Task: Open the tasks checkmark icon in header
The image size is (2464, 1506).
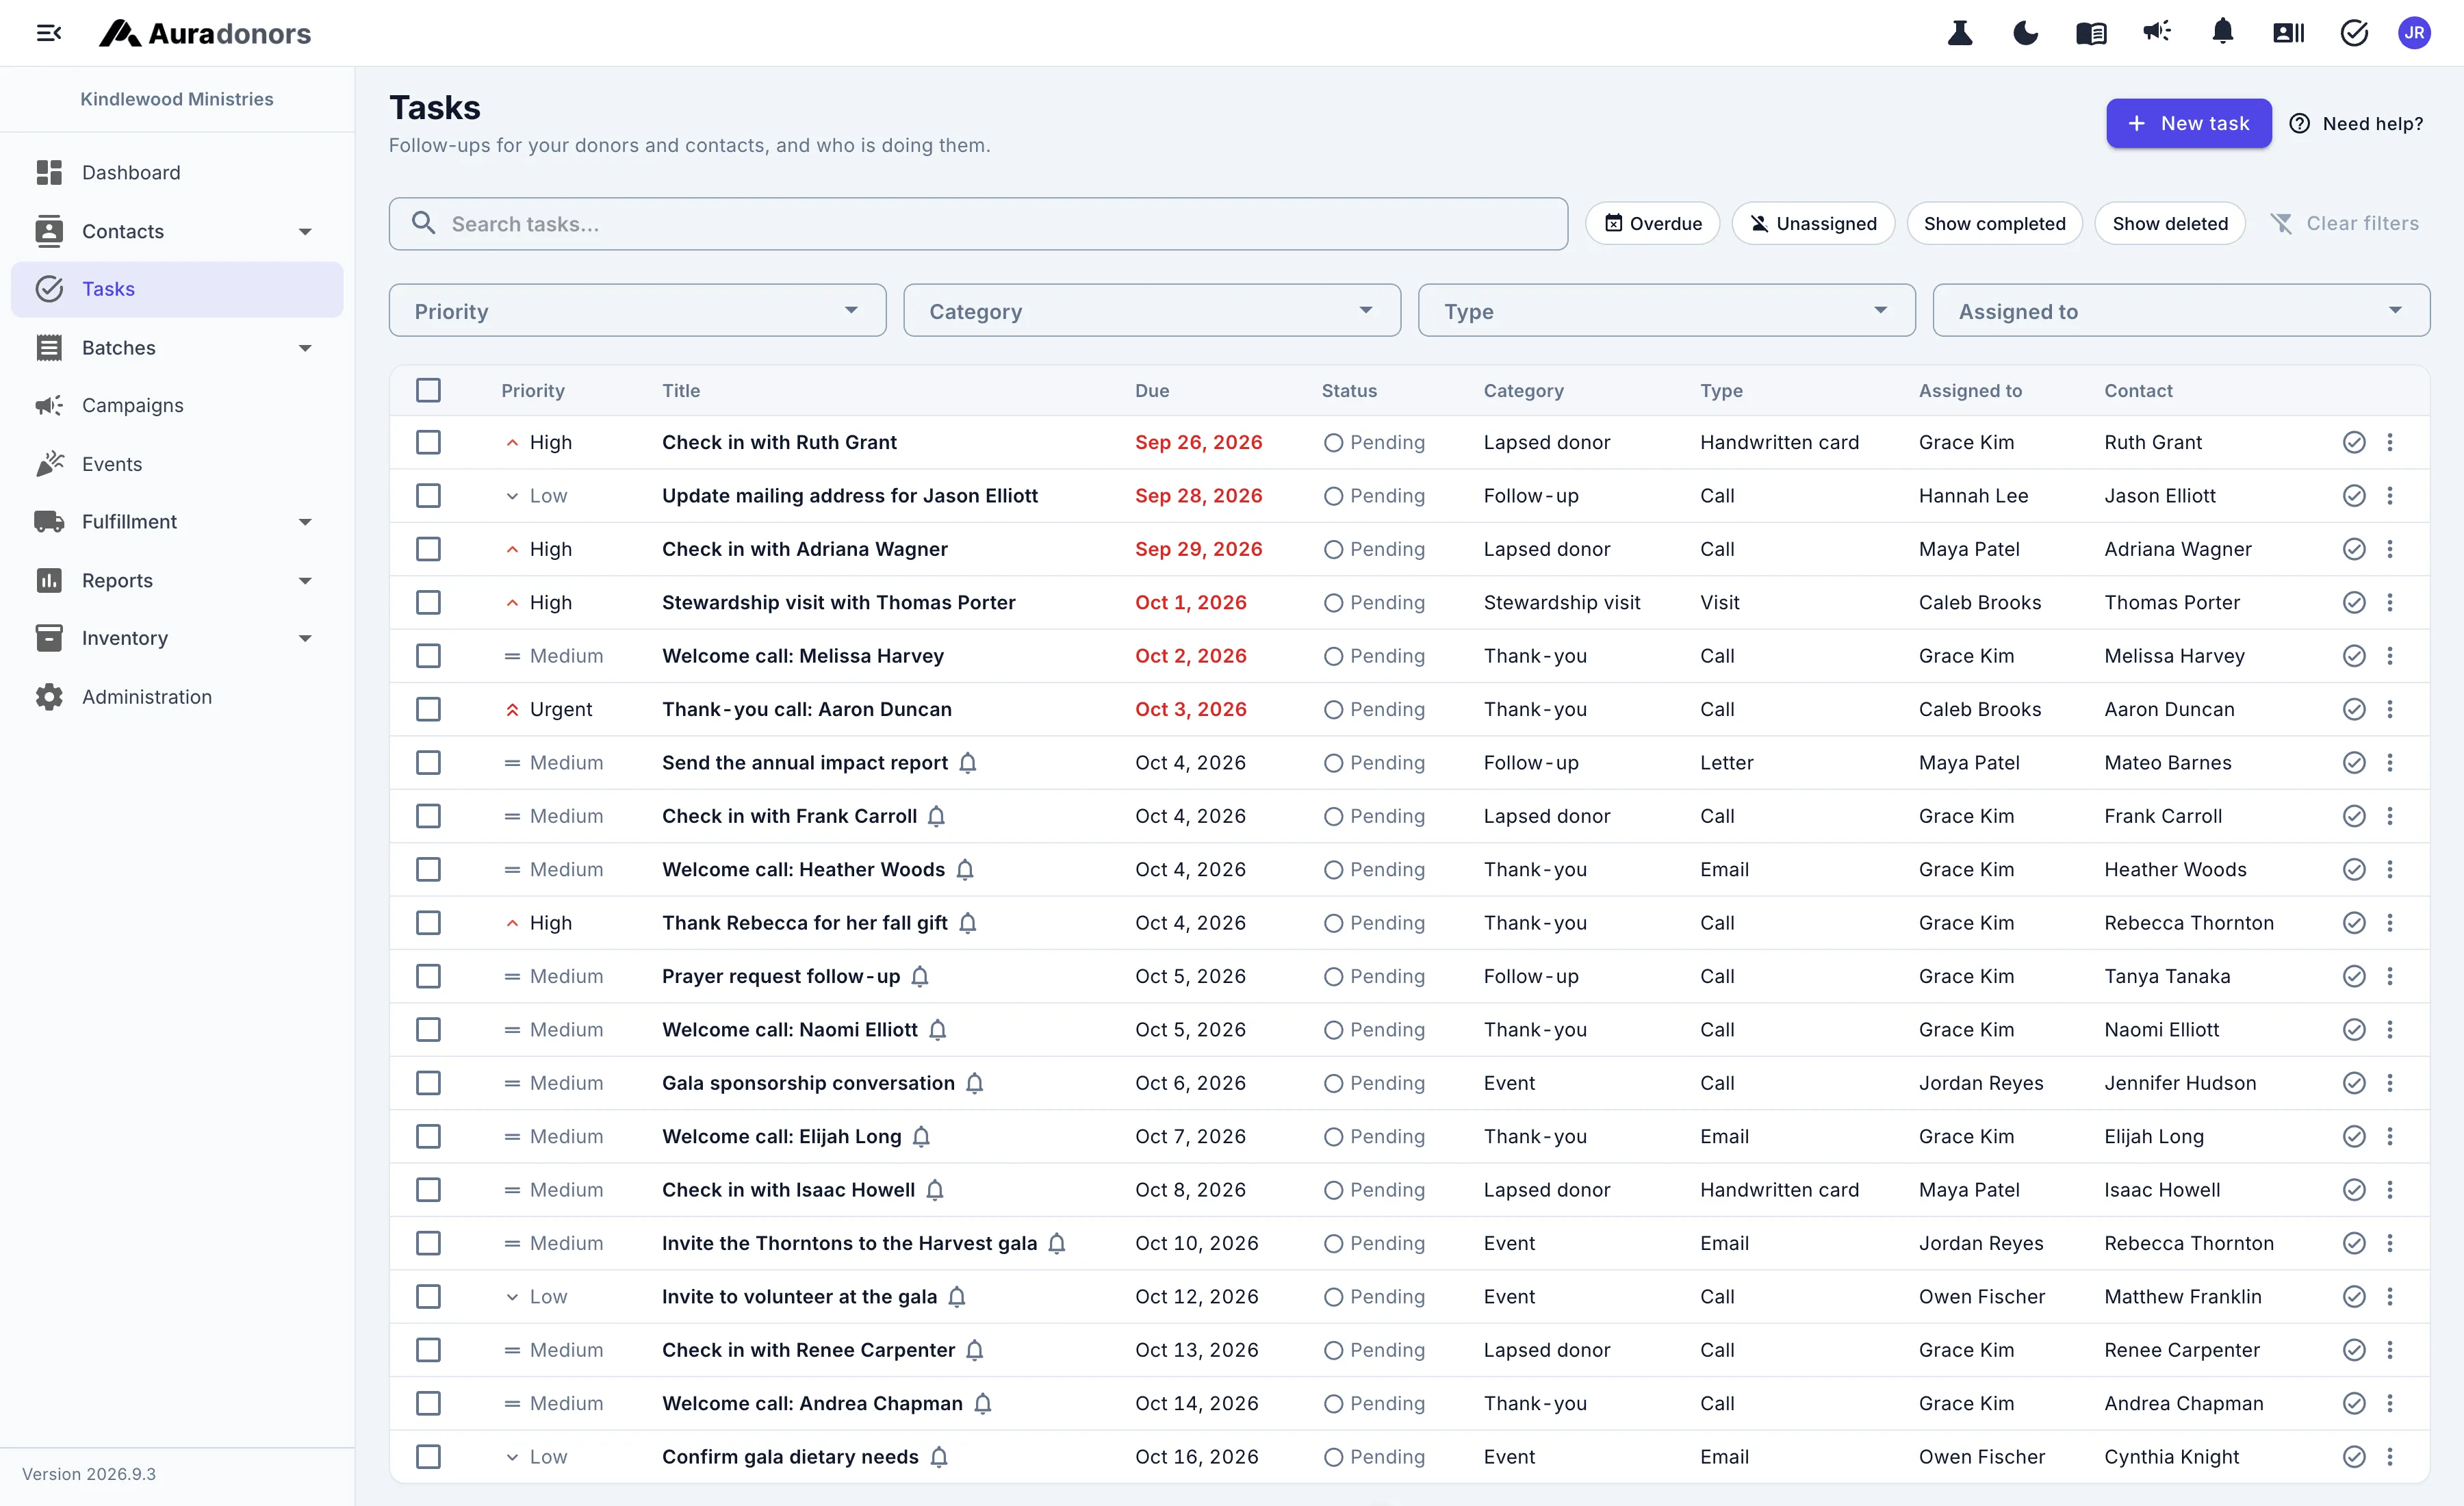Action: [x=2354, y=33]
